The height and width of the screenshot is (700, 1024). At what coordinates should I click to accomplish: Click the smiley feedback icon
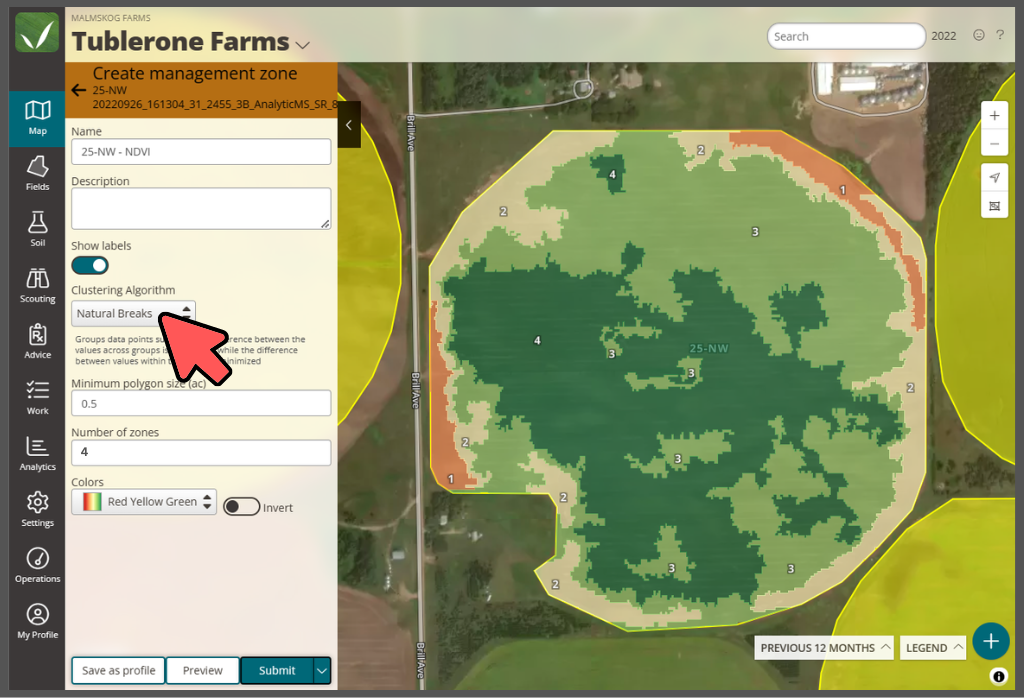pos(978,35)
